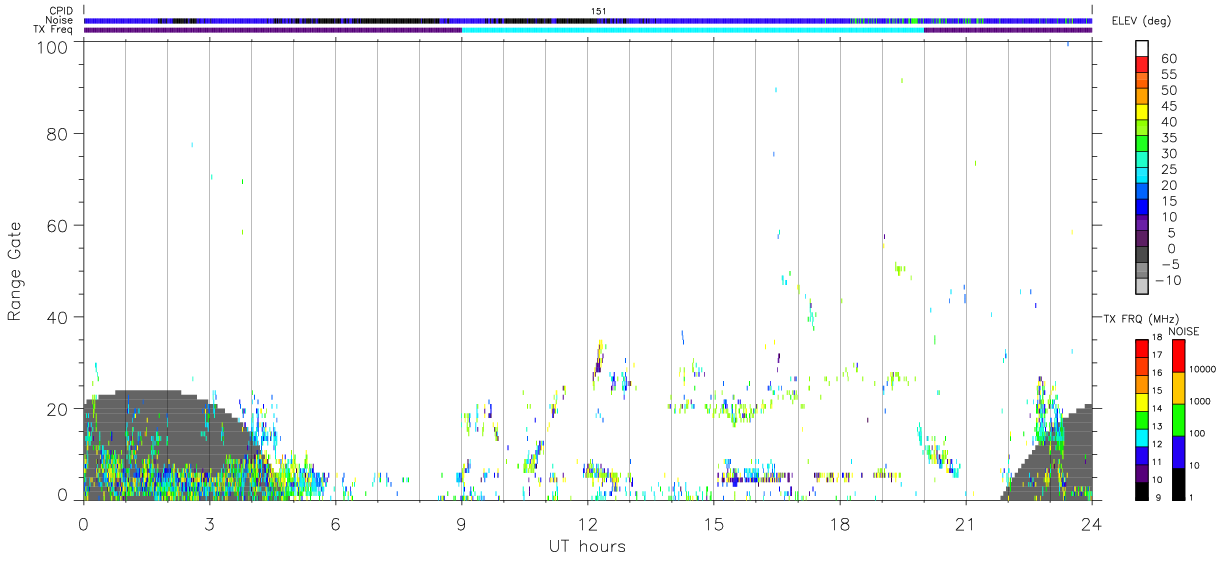1228x567 pixels.
Task: Click Range Gate tick label 40
Action: [58, 317]
